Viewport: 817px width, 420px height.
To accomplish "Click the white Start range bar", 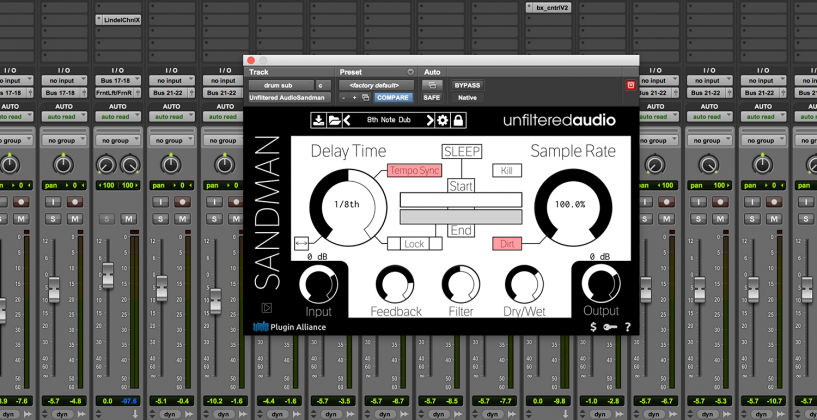I will [x=461, y=200].
